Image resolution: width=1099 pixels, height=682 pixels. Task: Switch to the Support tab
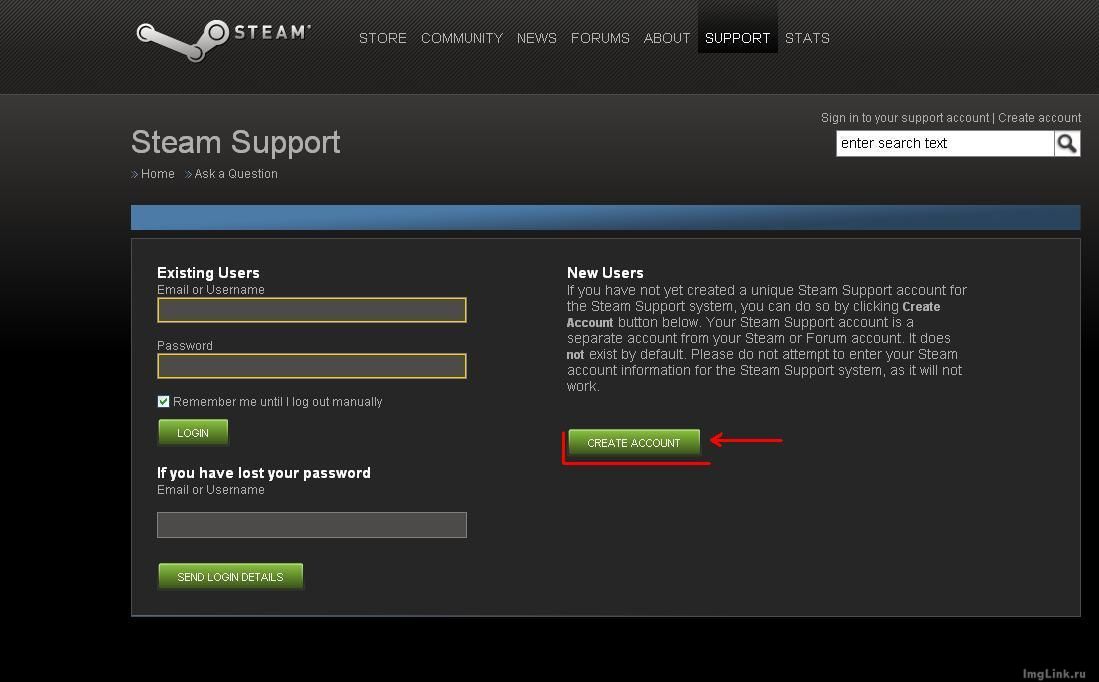(x=737, y=38)
